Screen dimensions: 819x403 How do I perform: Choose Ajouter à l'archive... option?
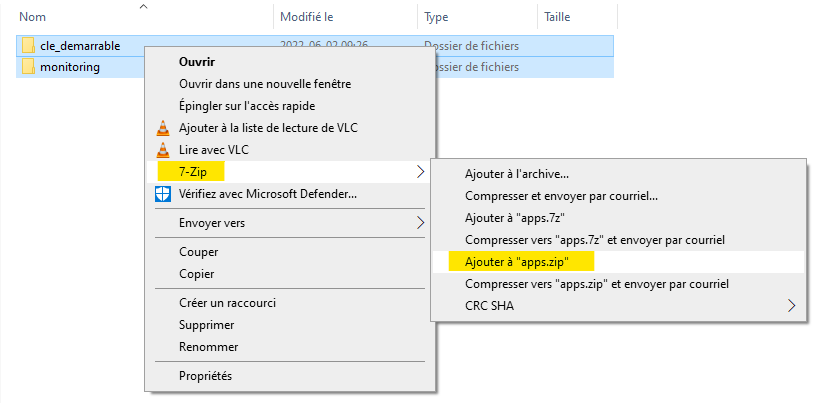(x=517, y=174)
